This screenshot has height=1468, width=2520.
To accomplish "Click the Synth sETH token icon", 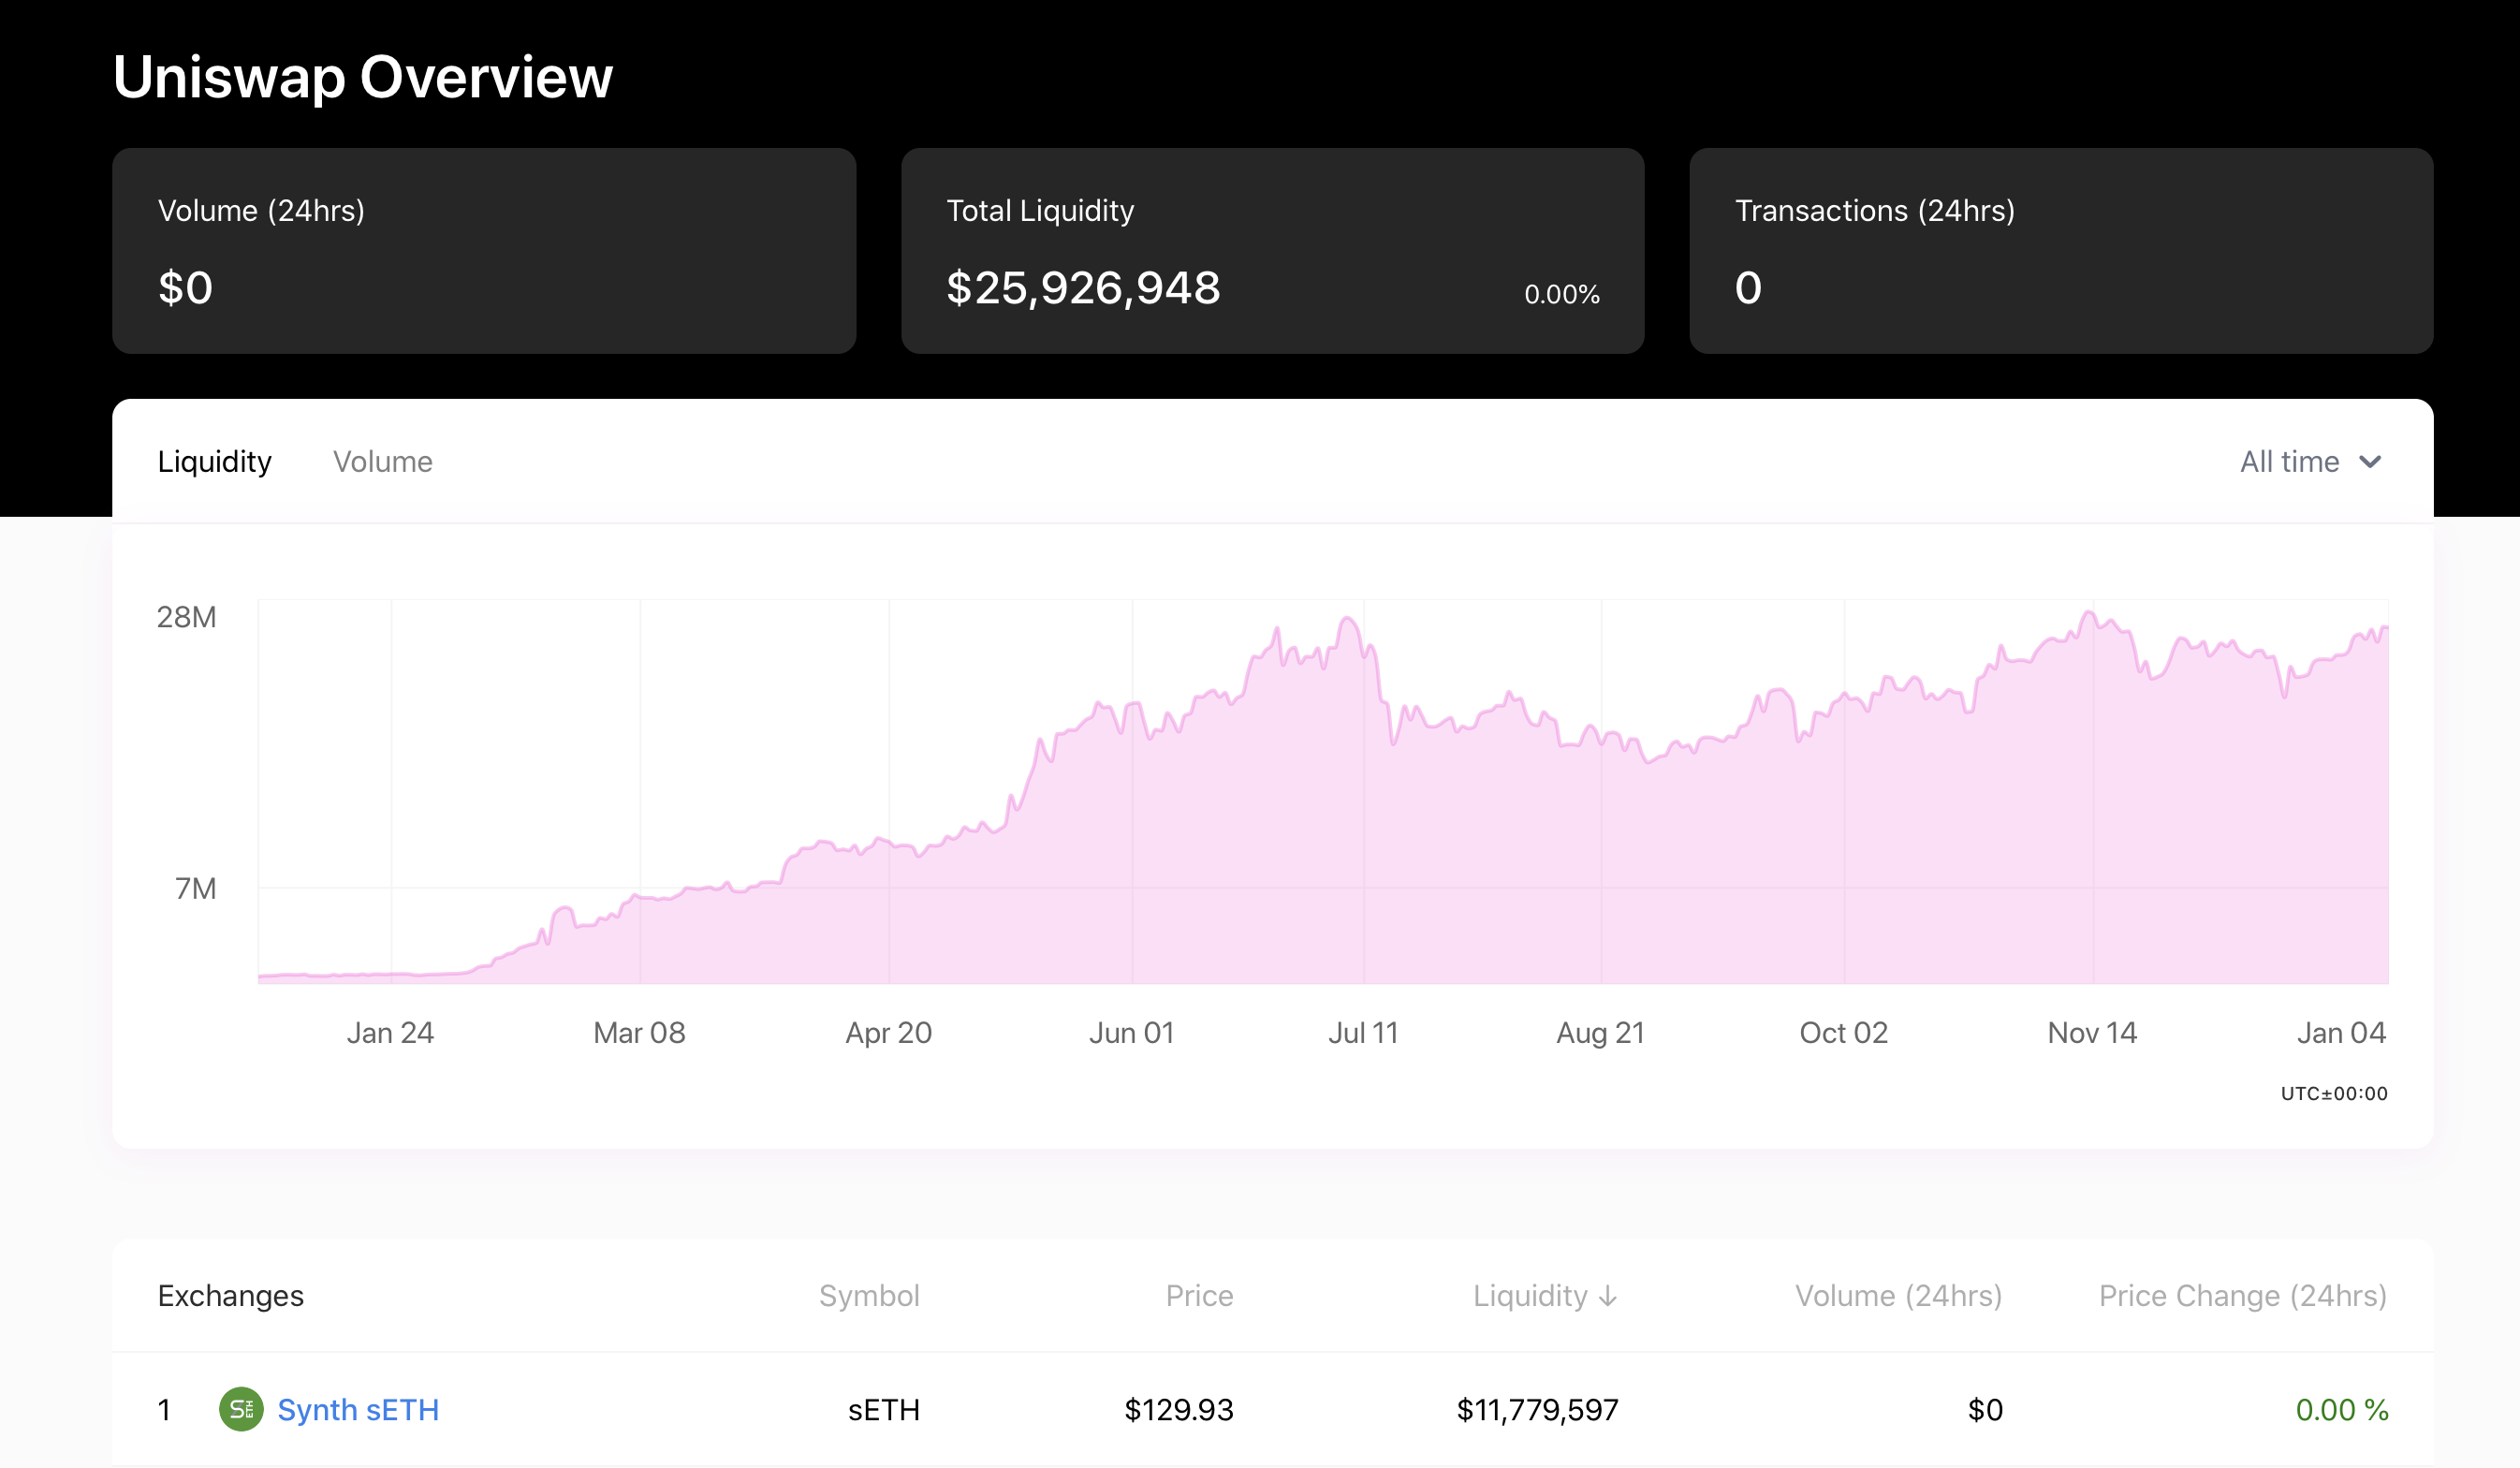I will pyautogui.click(x=241, y=1409).
